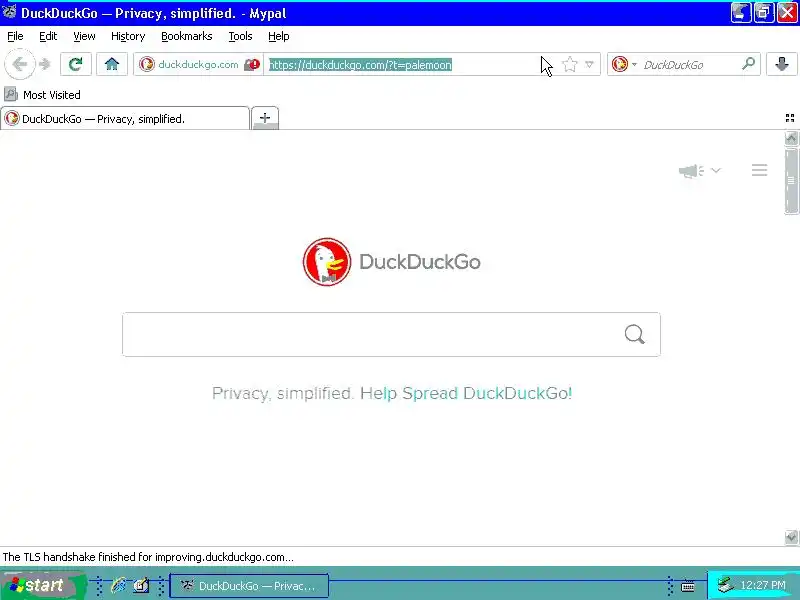
Task: Follow the Help Spread DuckDuckGo! link
Action: pos(466,393)
